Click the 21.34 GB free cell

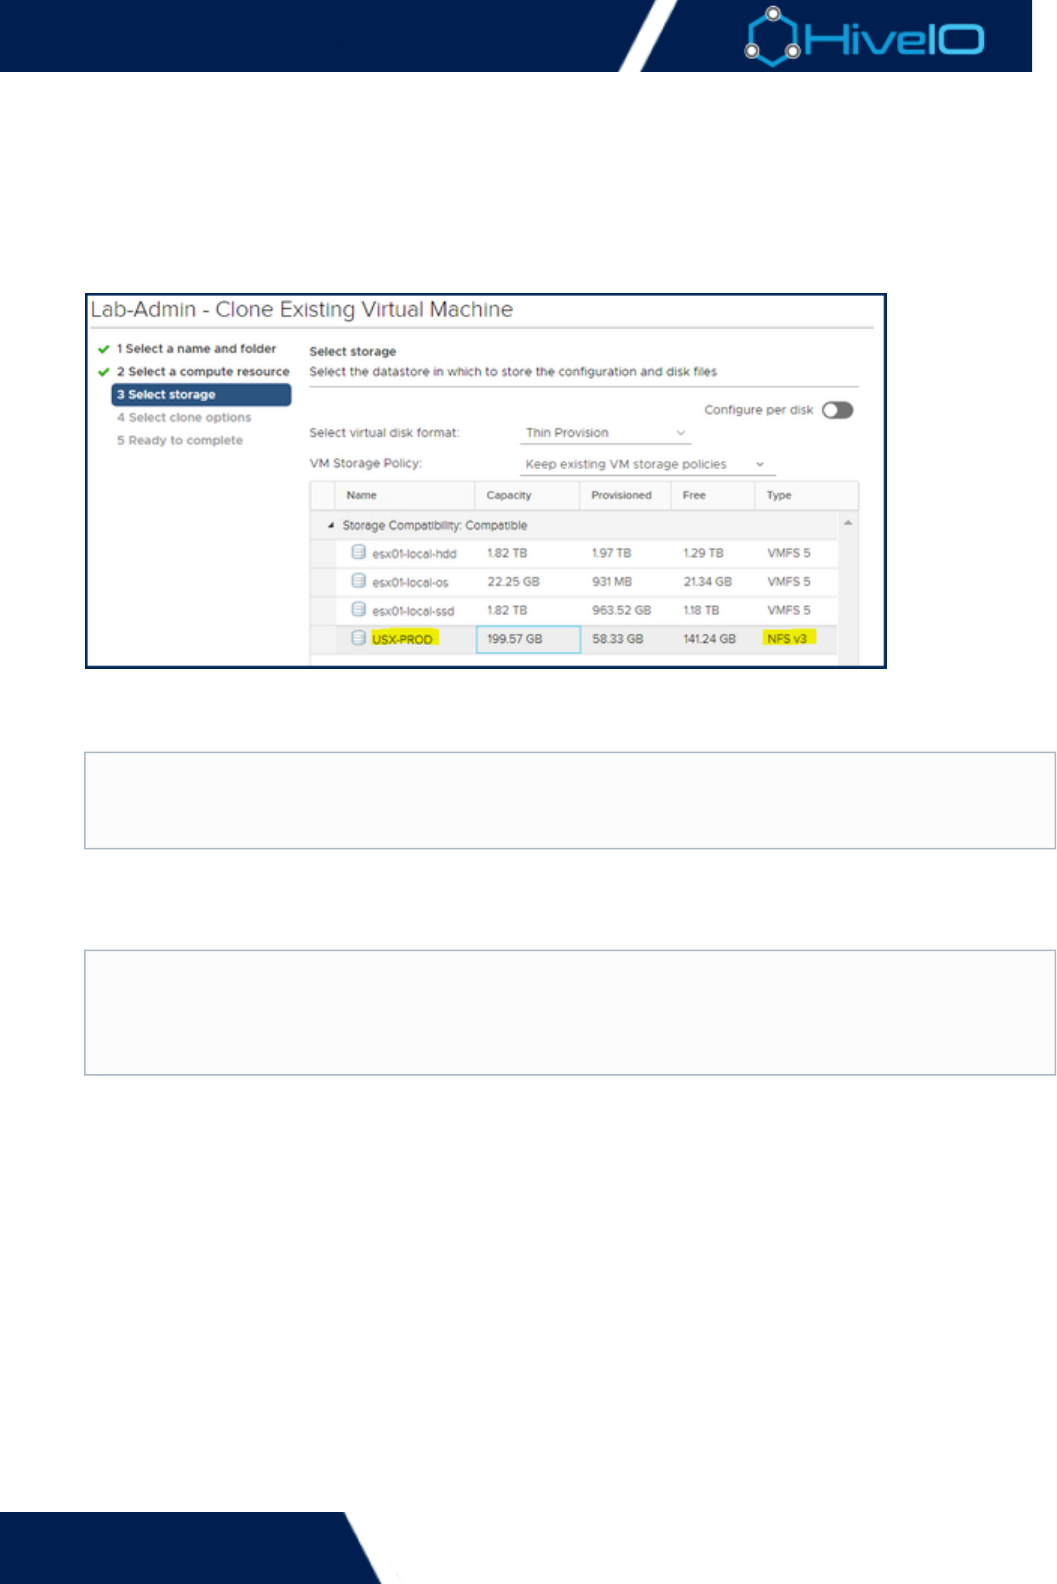coord(707,582)
